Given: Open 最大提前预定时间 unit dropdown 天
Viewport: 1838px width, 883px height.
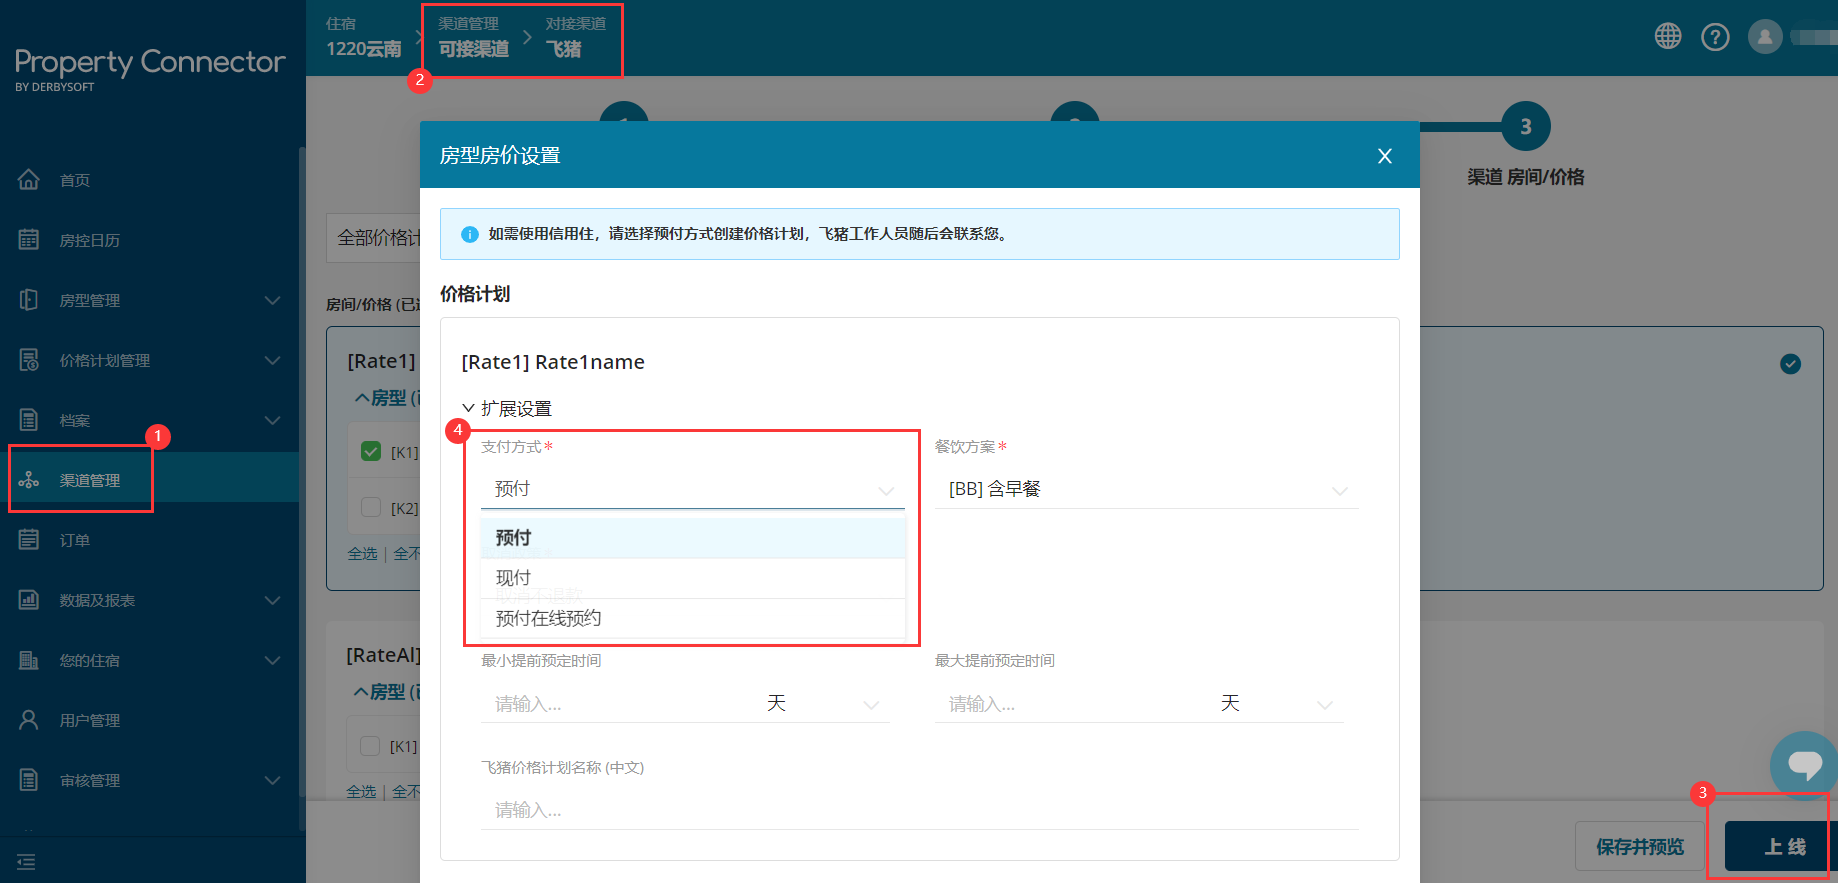Looking at the screenshot, I should click(x=1278, y=704).
